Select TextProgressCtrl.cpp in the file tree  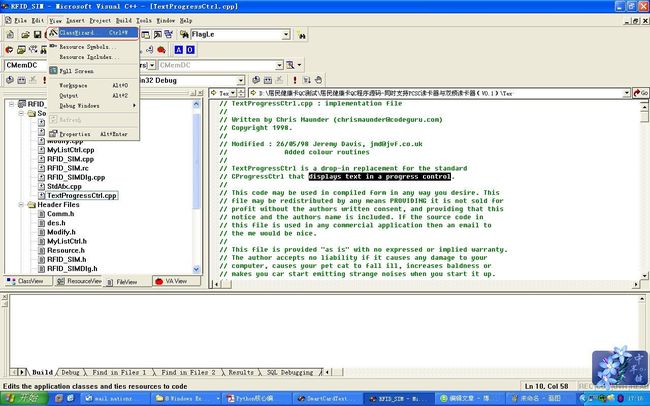point(82,195)
